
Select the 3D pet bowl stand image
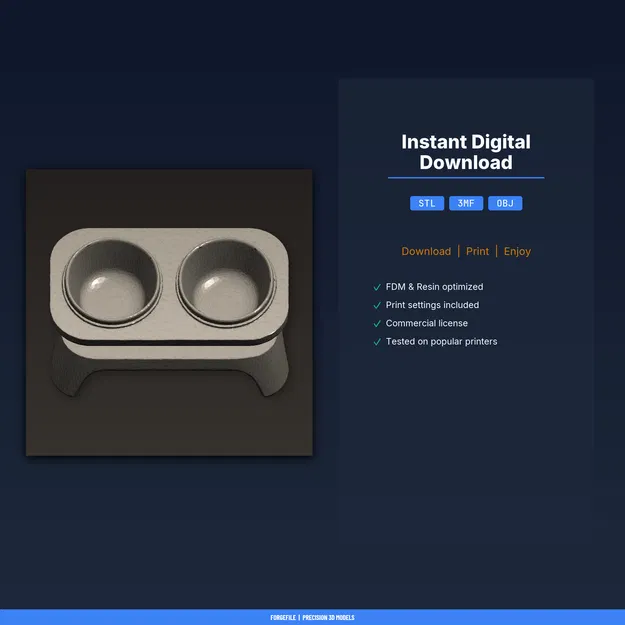tap(169, 312)
